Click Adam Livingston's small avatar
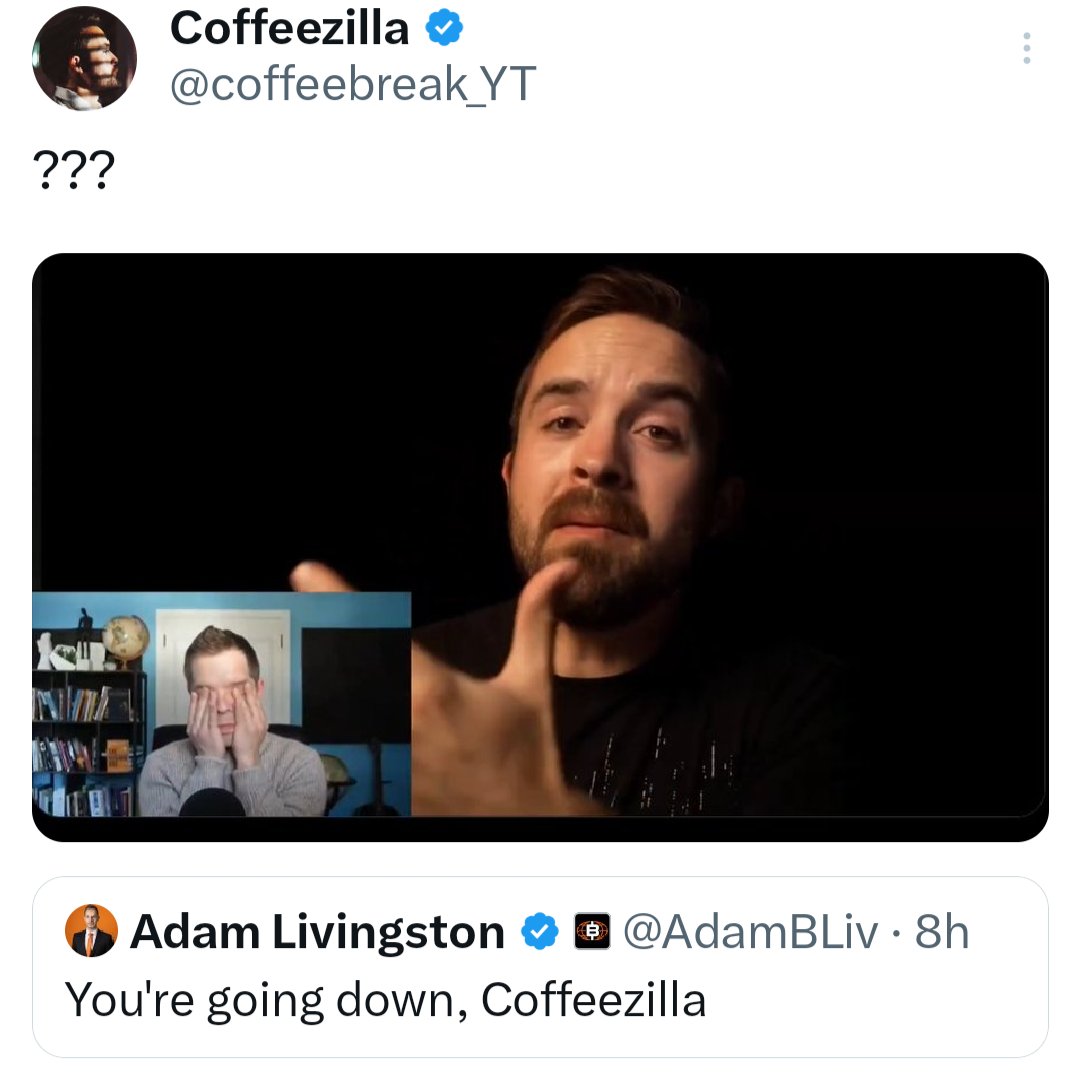The height and width of the screenshot is (1074, 1080). (x=91, y=931)
